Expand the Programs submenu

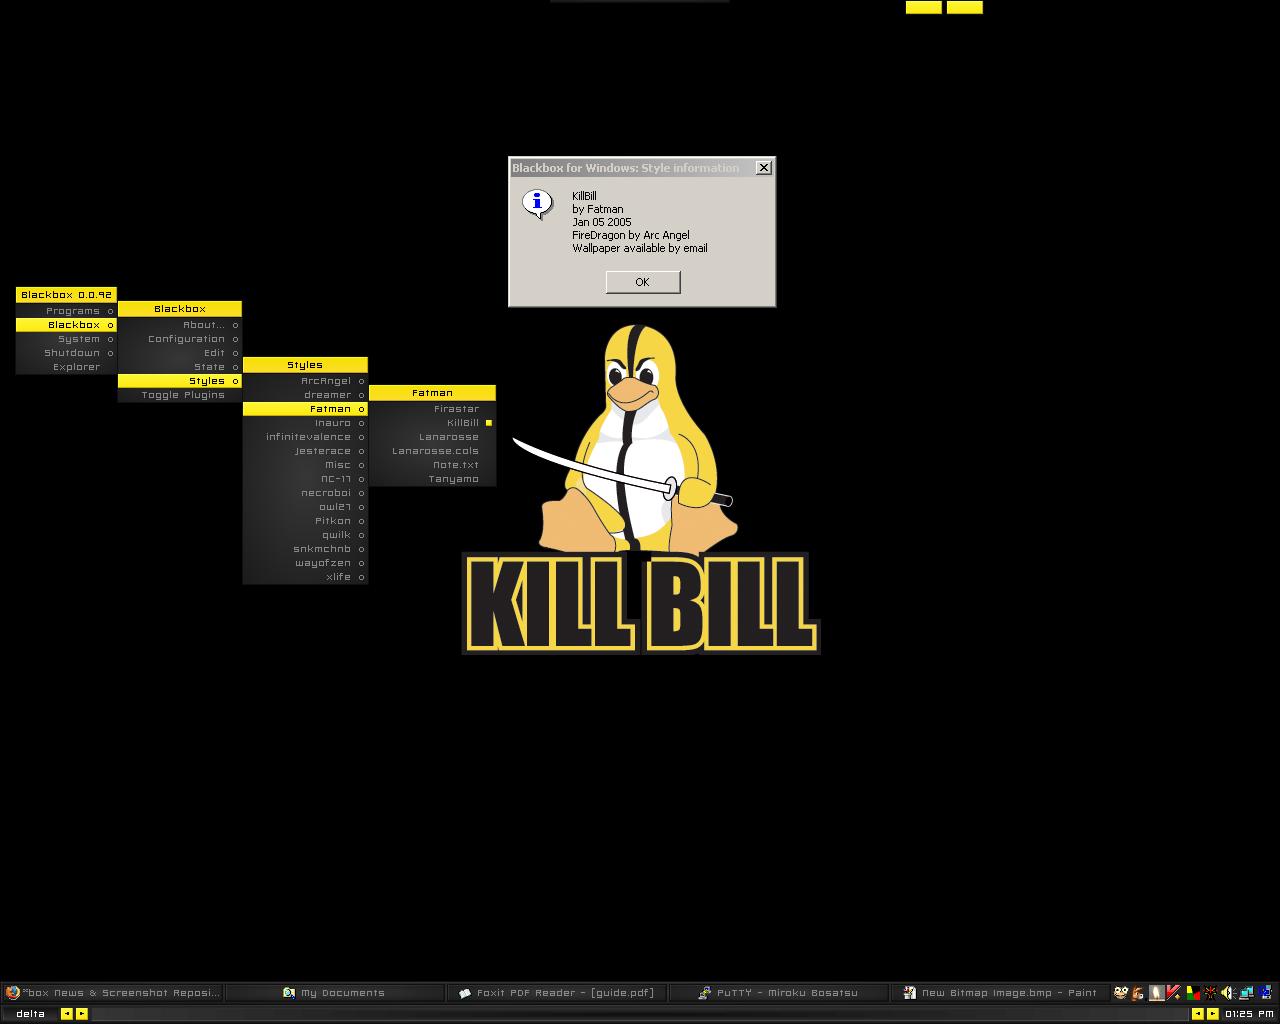click(73, 311)
